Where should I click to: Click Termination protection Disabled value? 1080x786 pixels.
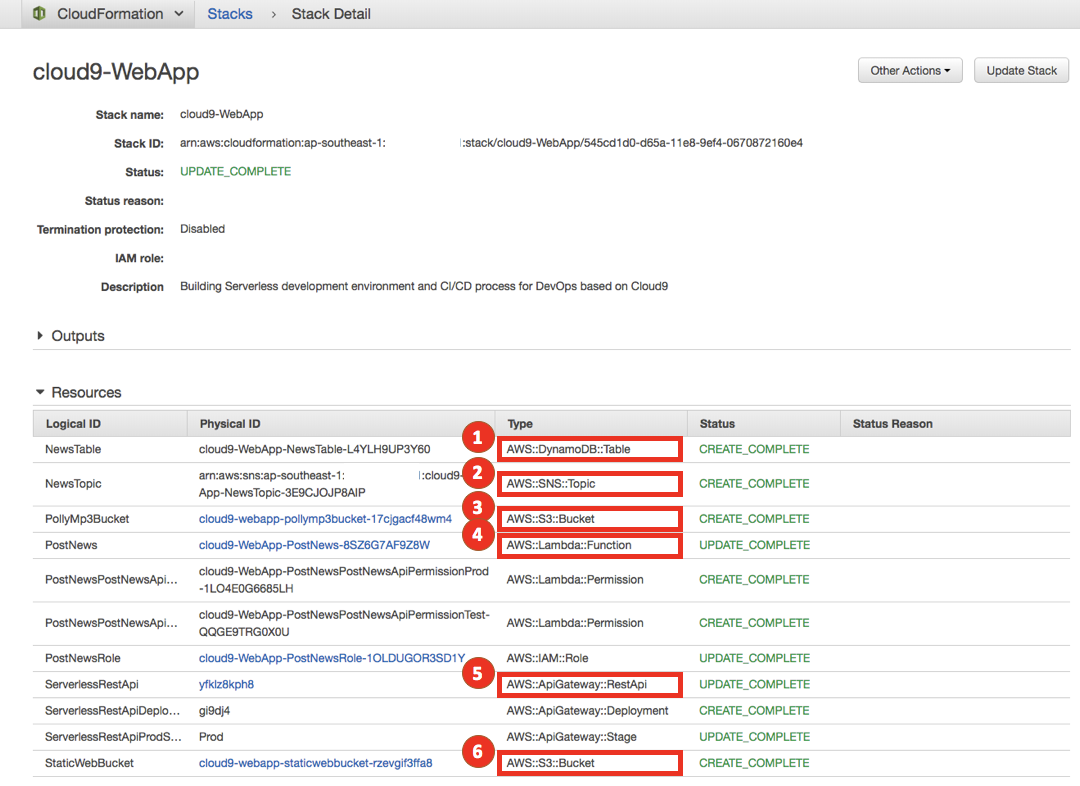(202, 229)
